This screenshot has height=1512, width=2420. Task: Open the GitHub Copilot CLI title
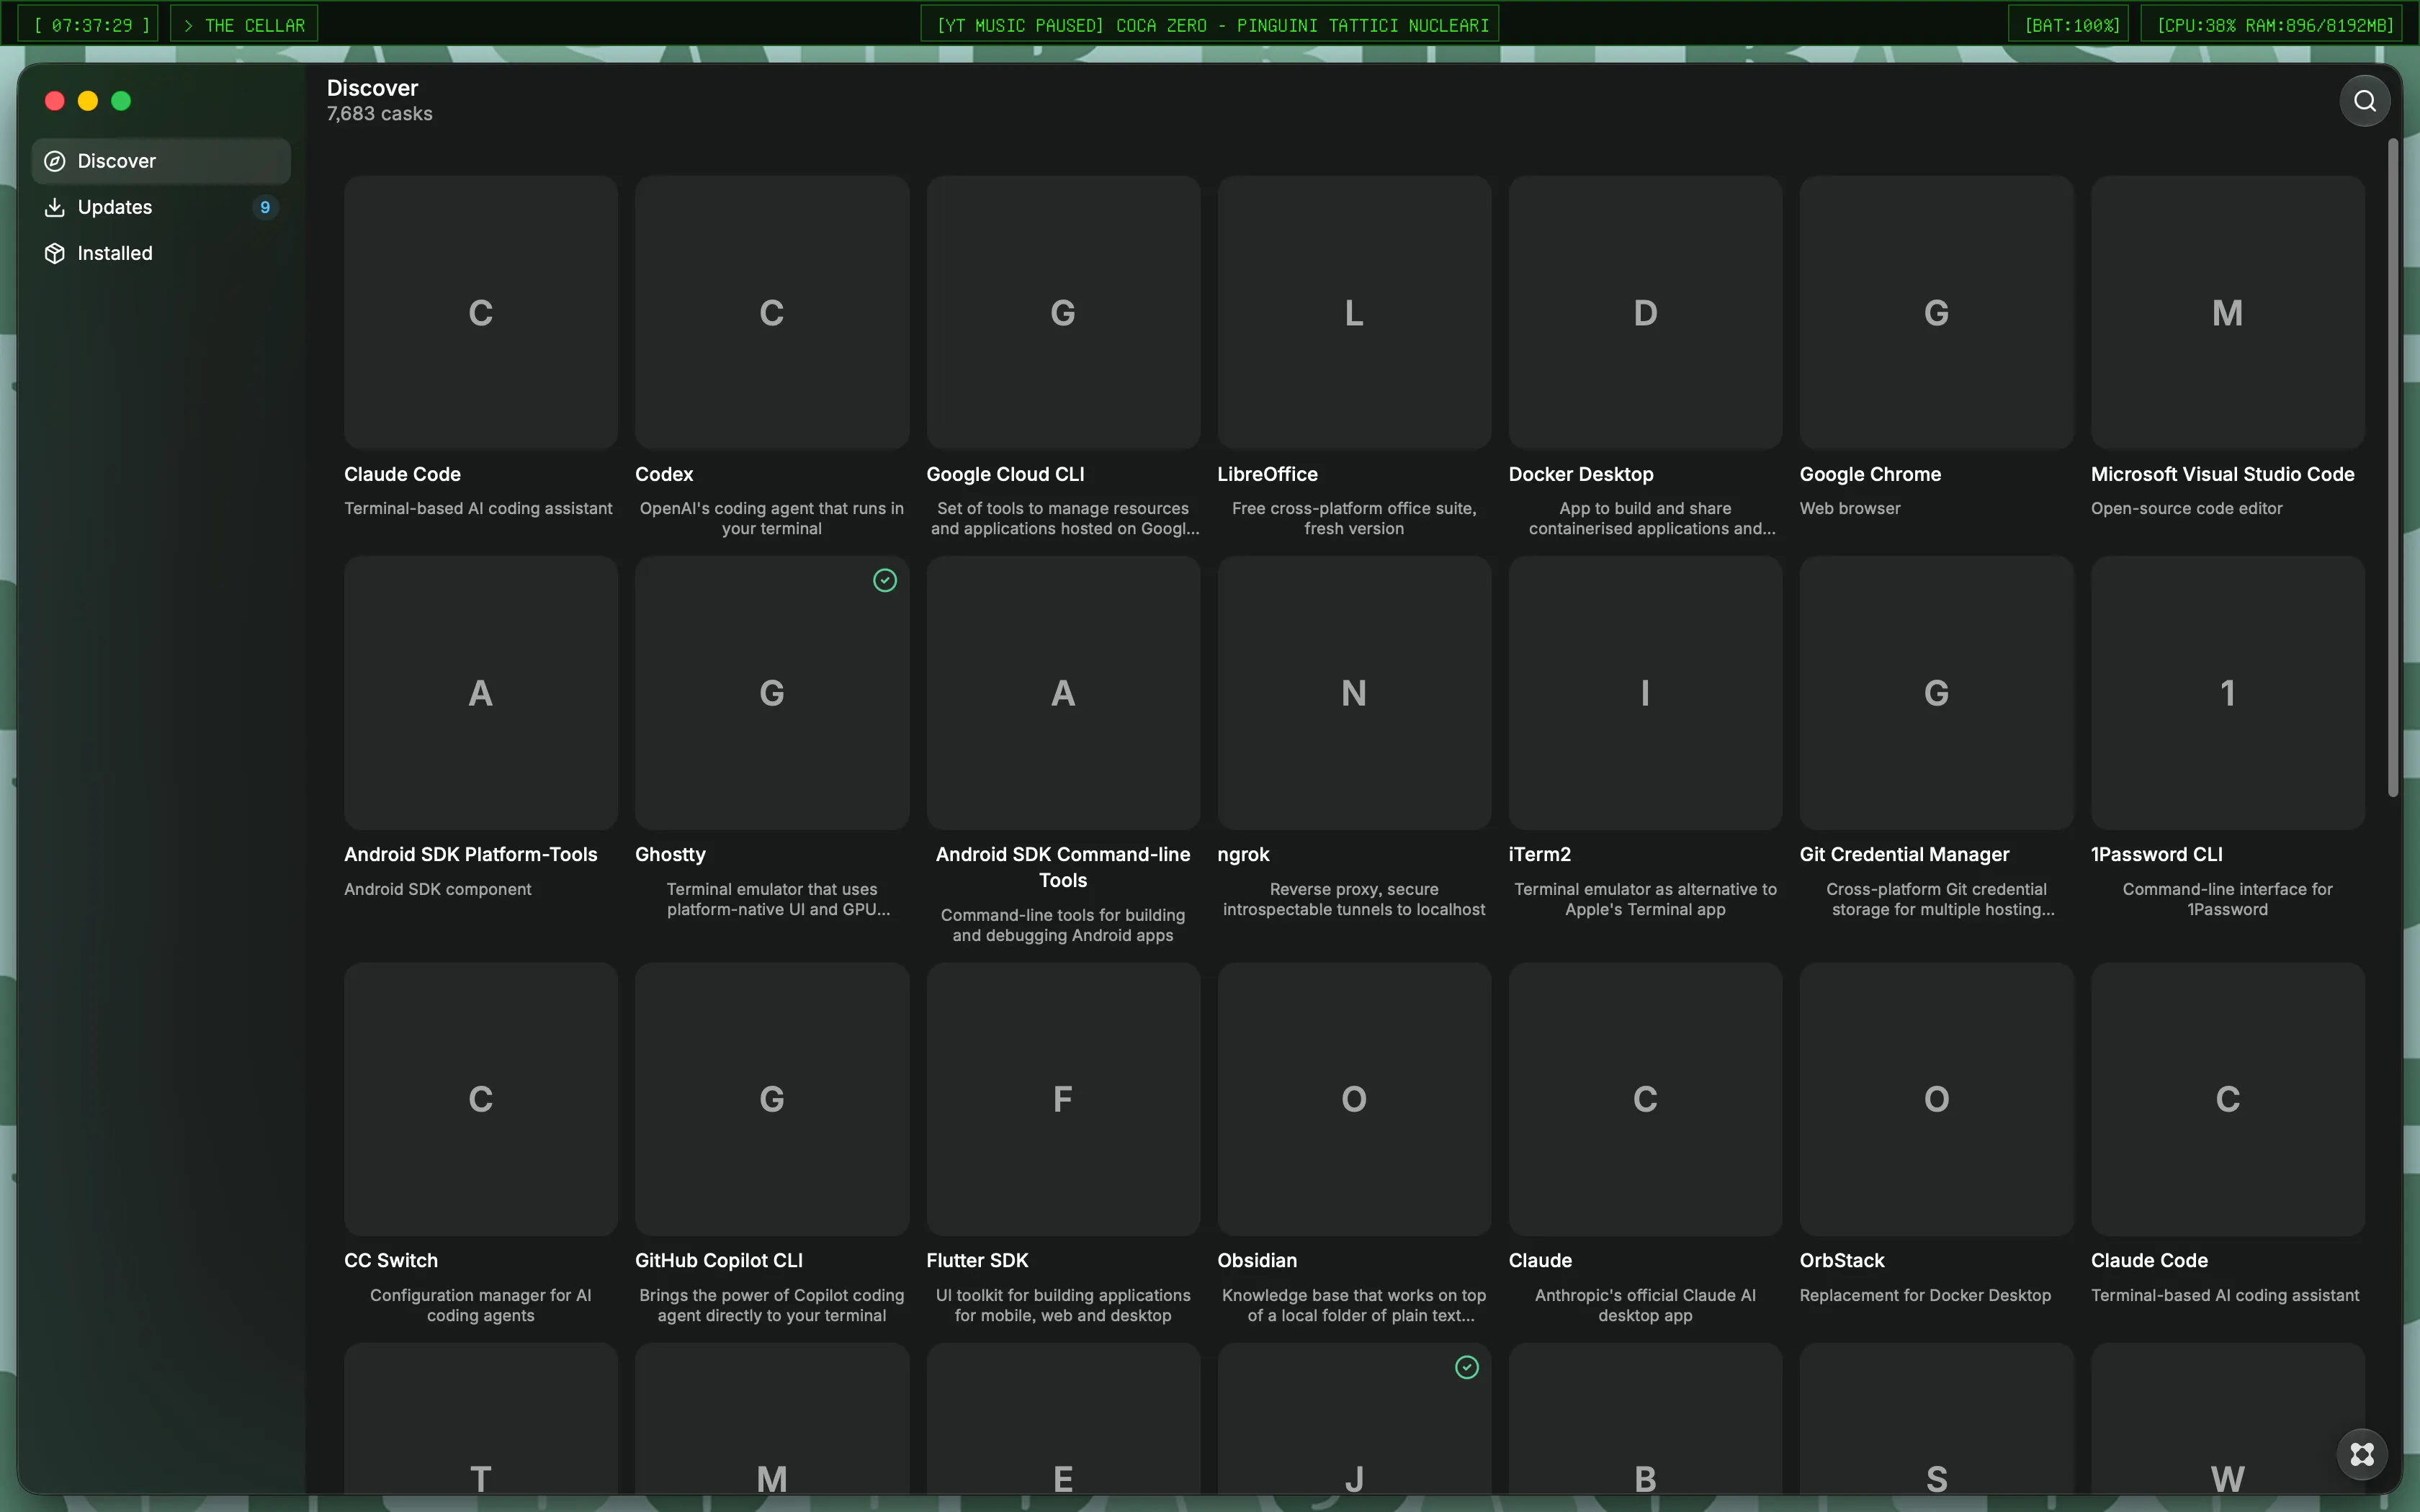point(718,1260)
